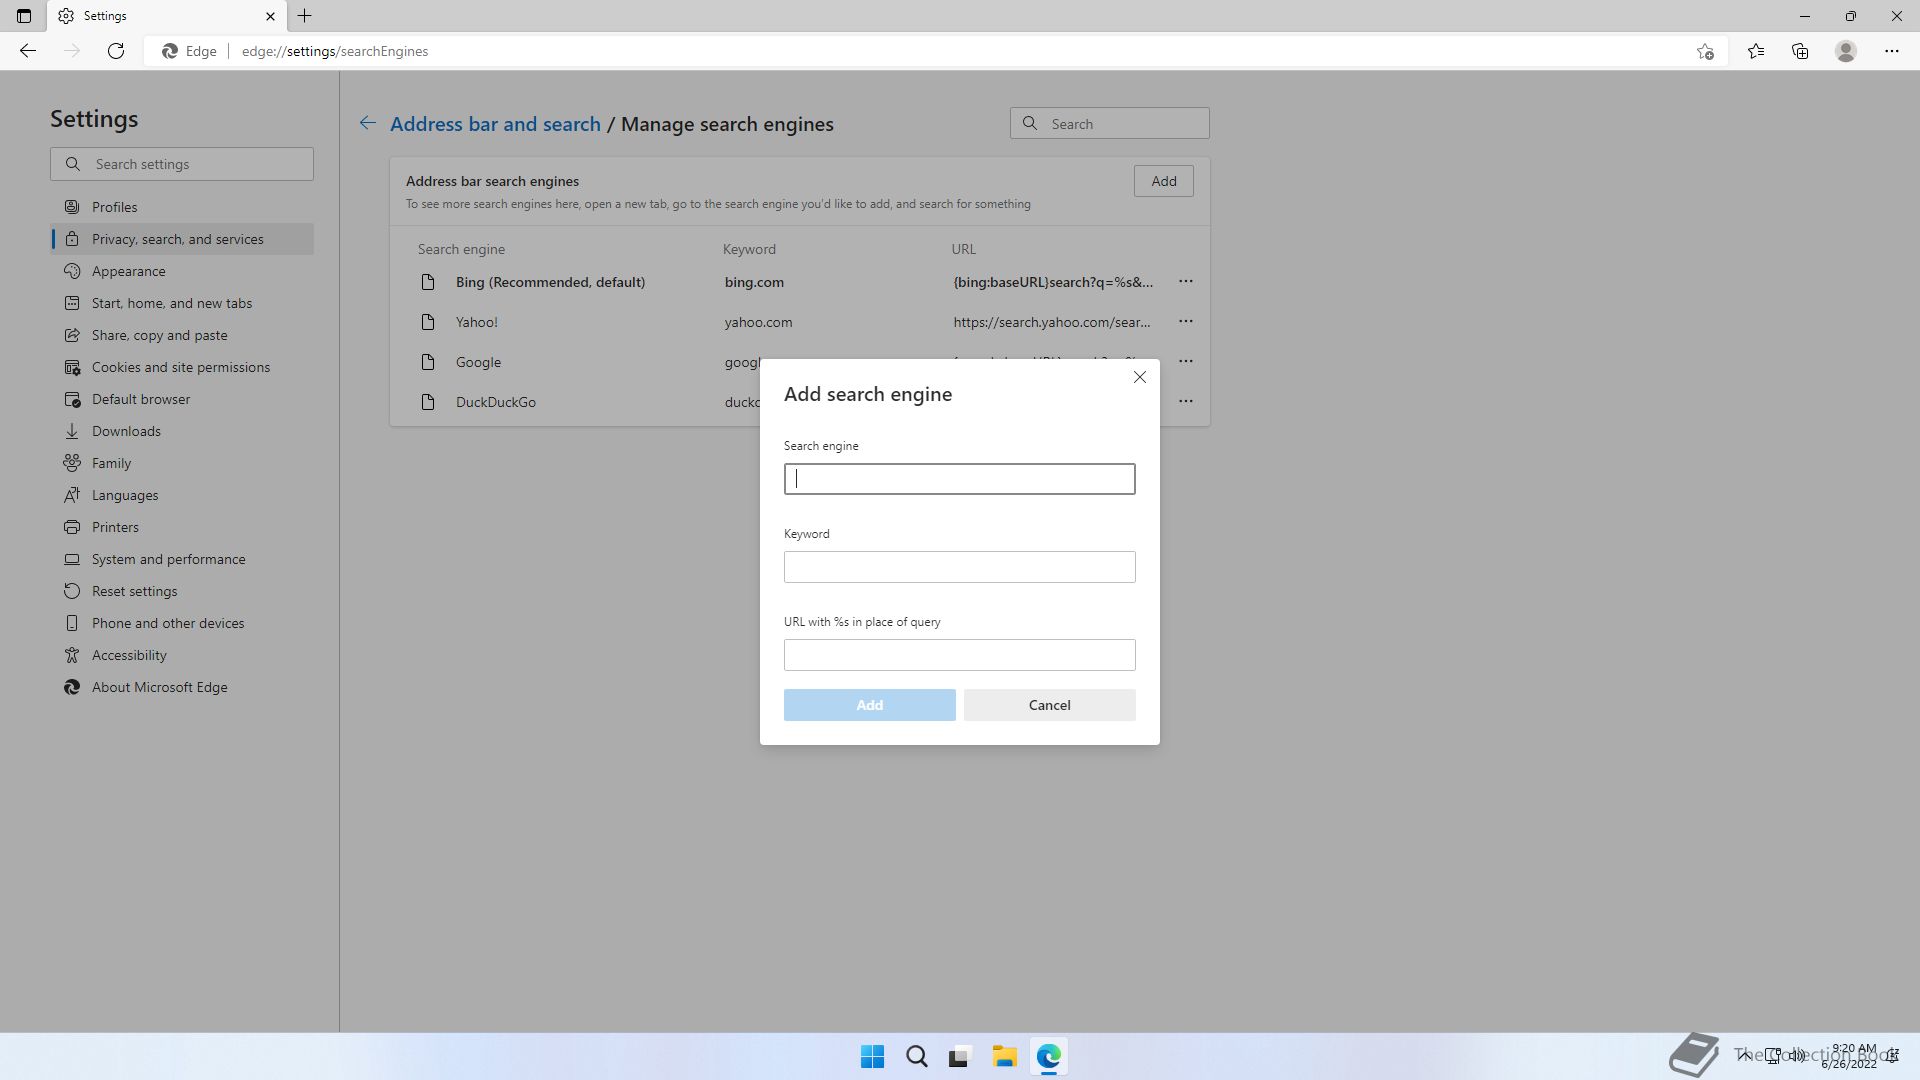
Task: Select Privacy, search, and services
Action: 182,239
